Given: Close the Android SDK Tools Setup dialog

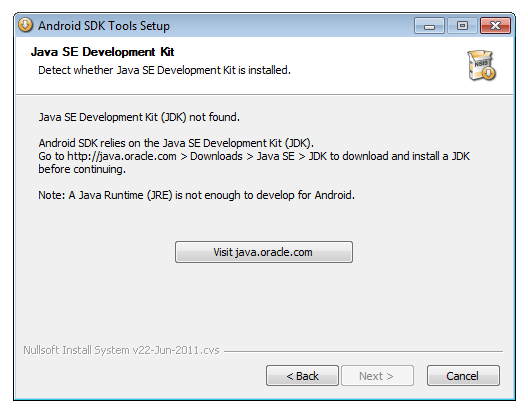Looking at the screenshot, I should (x=495, y=26).
